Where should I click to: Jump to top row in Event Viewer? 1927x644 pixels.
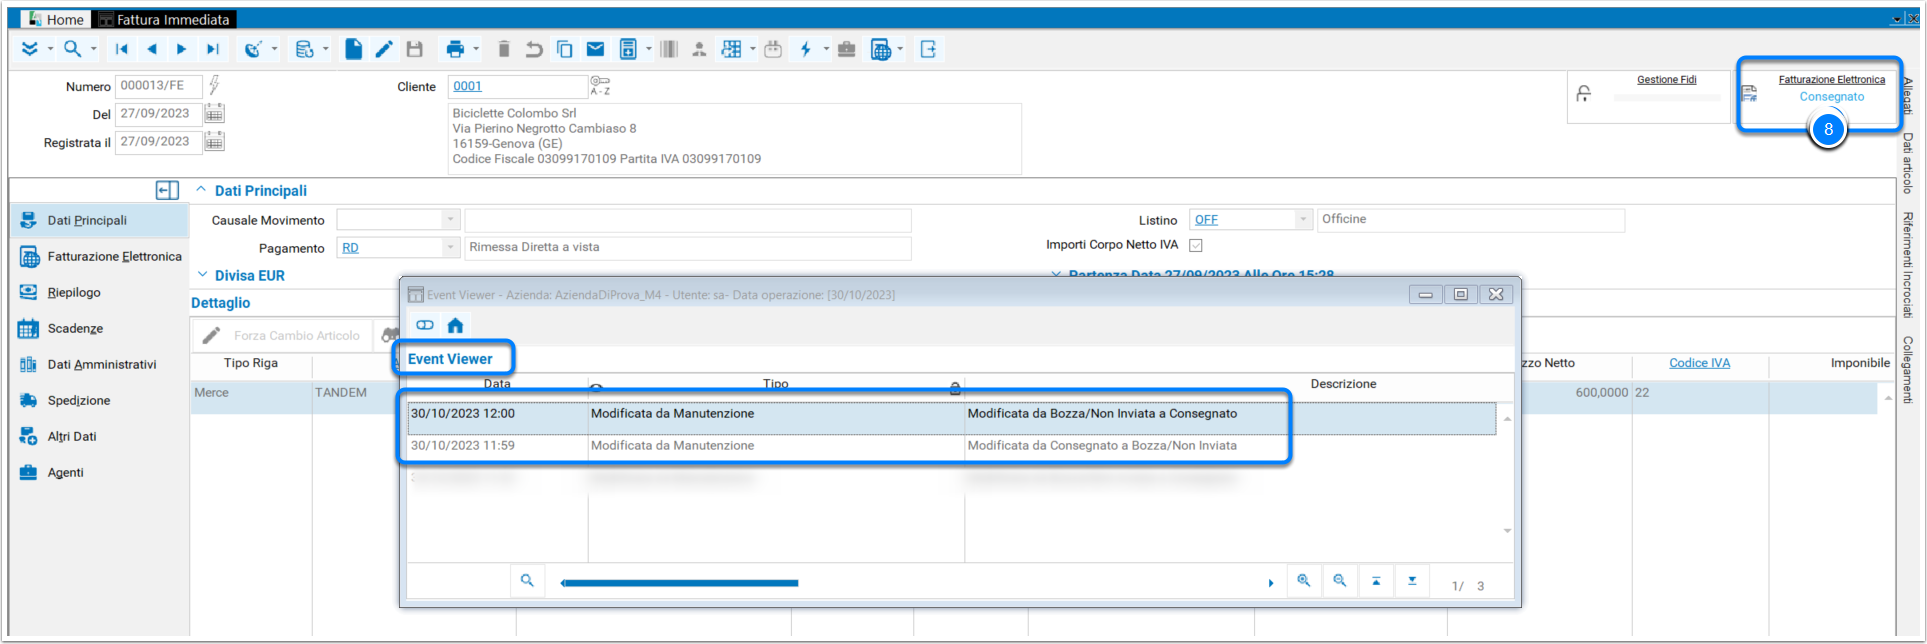(1376, 580)
